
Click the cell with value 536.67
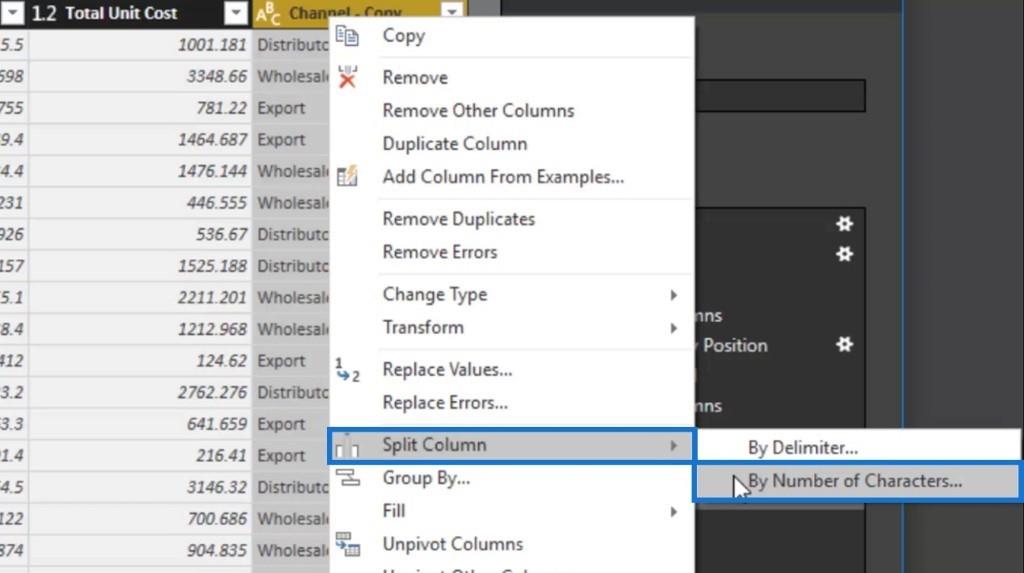pos(139,234)
